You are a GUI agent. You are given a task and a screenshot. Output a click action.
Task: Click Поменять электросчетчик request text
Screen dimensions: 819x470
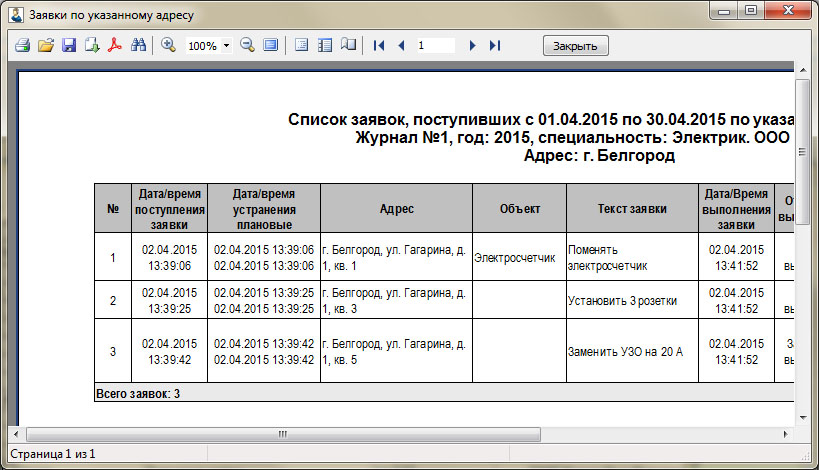[607, 257]
